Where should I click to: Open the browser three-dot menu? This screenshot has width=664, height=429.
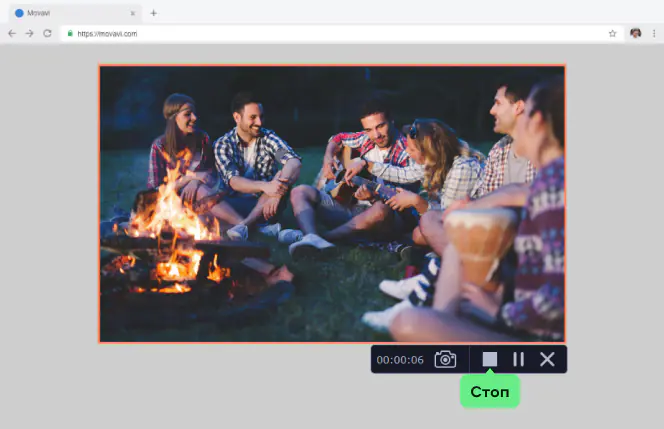tap(654, 33)
